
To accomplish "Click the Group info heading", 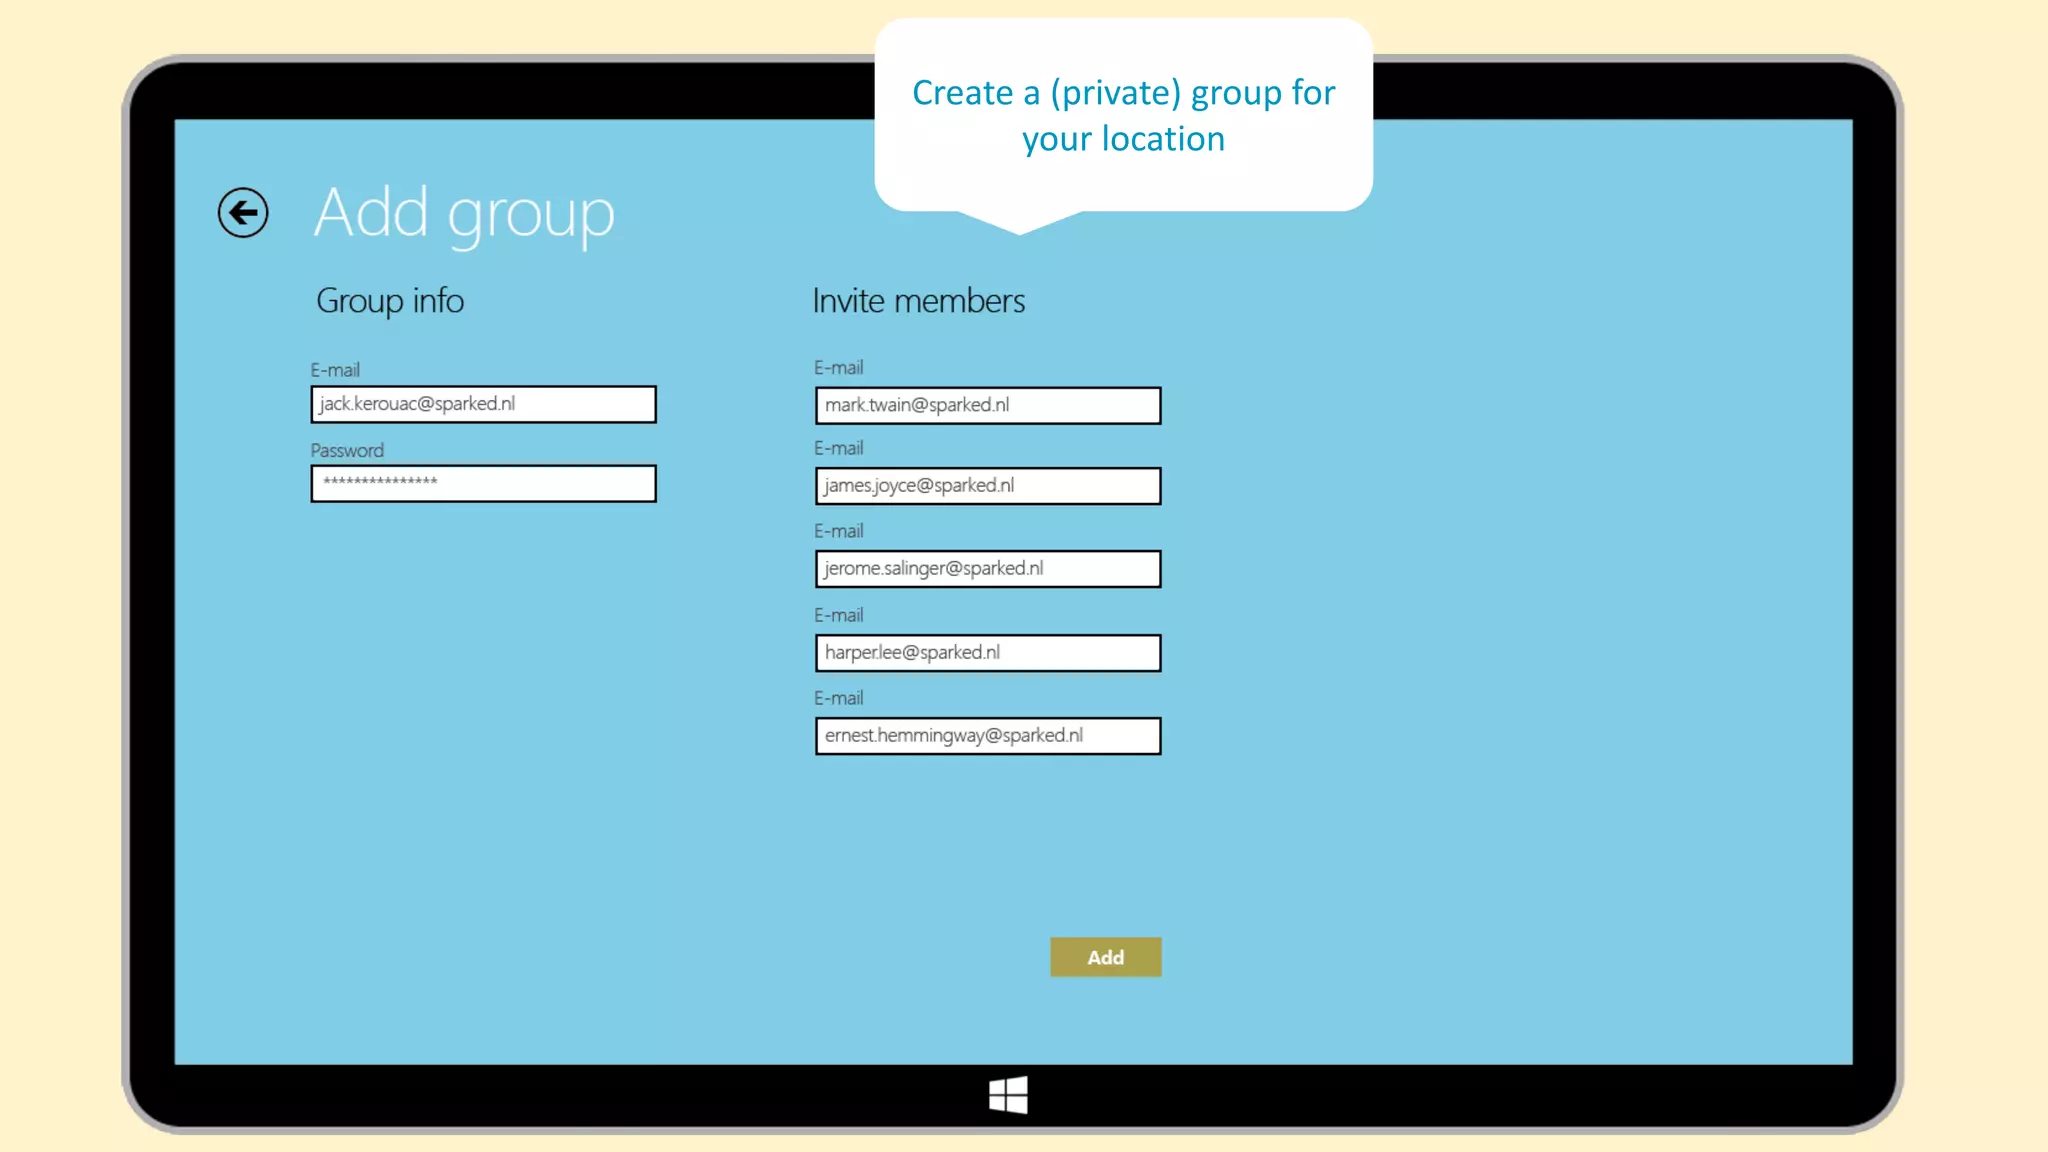I will (390, 301).
